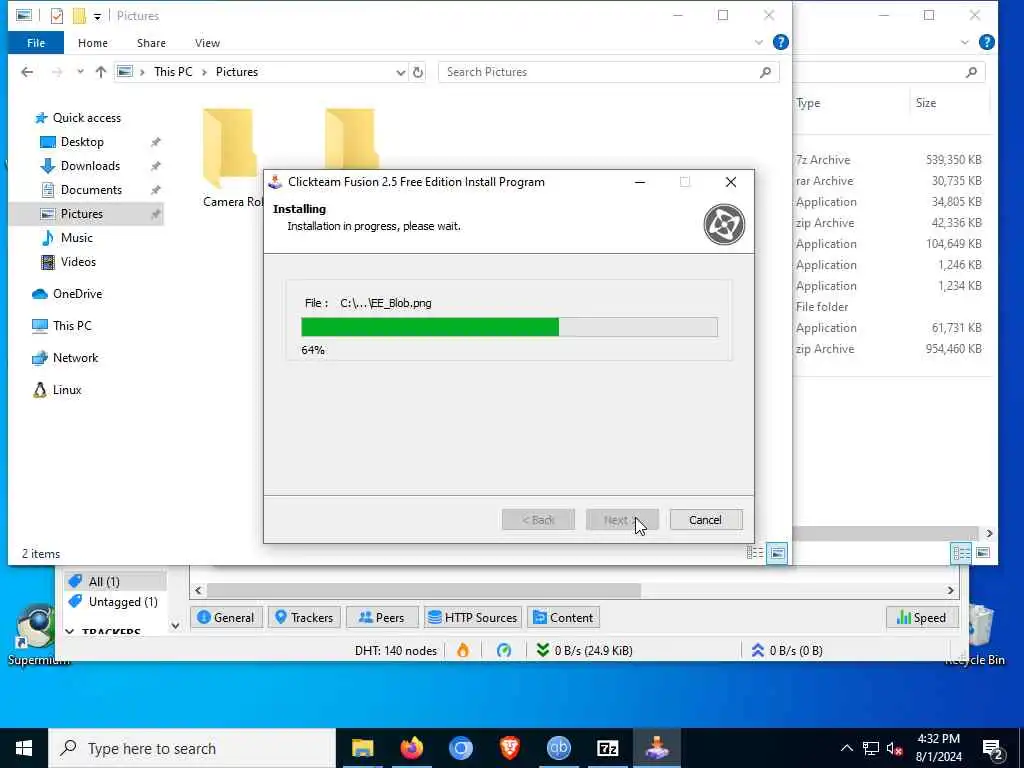This screenshot has width=1024, height=768.
Task: Open File Explorer from the taskbar
Action: click(x=362, y=748)
